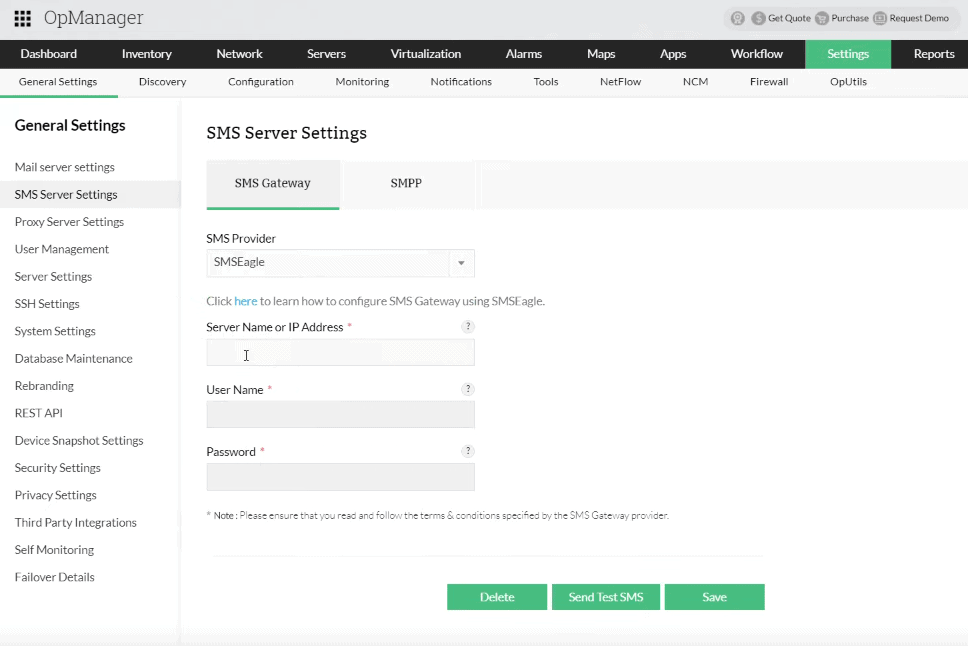968x646 pixels.
Task: Go to the NCM sub-tab
Action: coord(695,82)
